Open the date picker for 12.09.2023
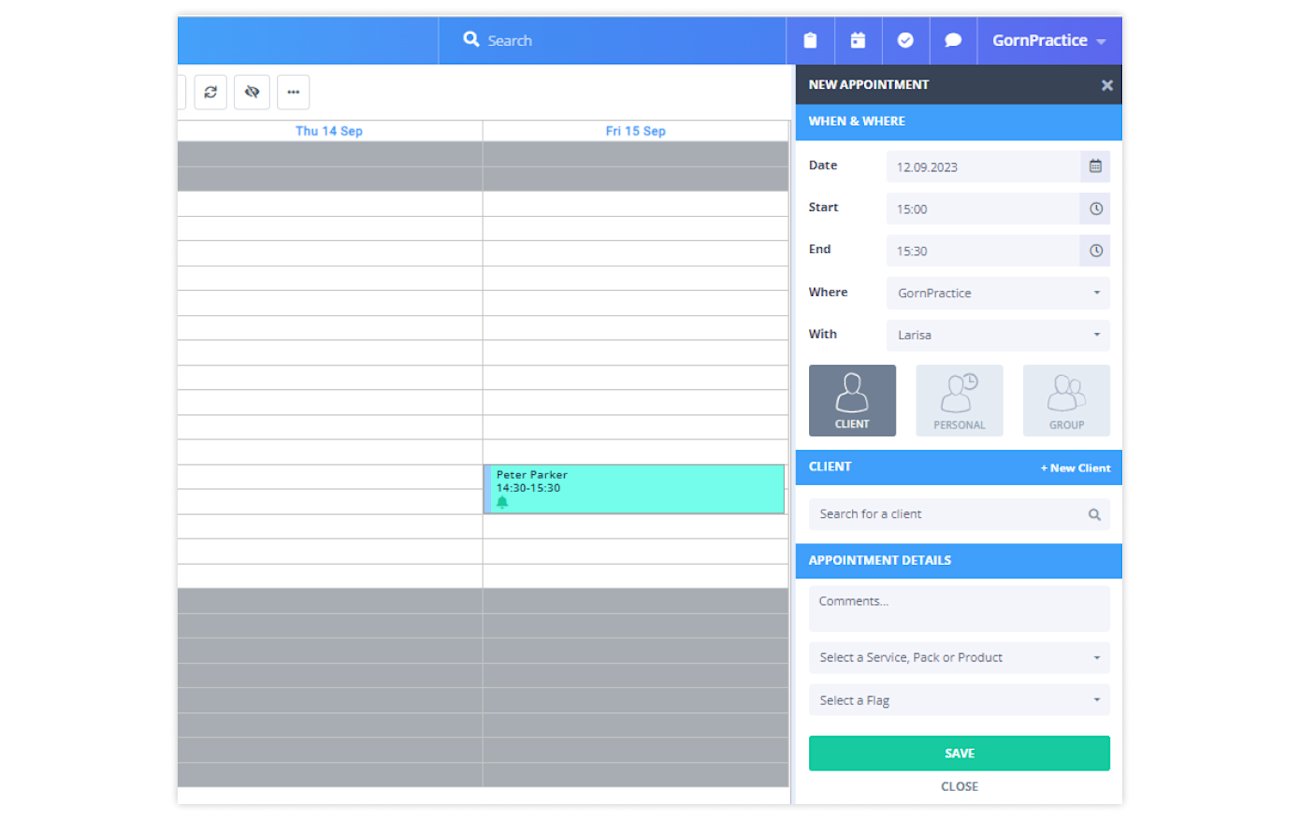The height and width of the screenshot is (819, 1300). point(1097,166)
